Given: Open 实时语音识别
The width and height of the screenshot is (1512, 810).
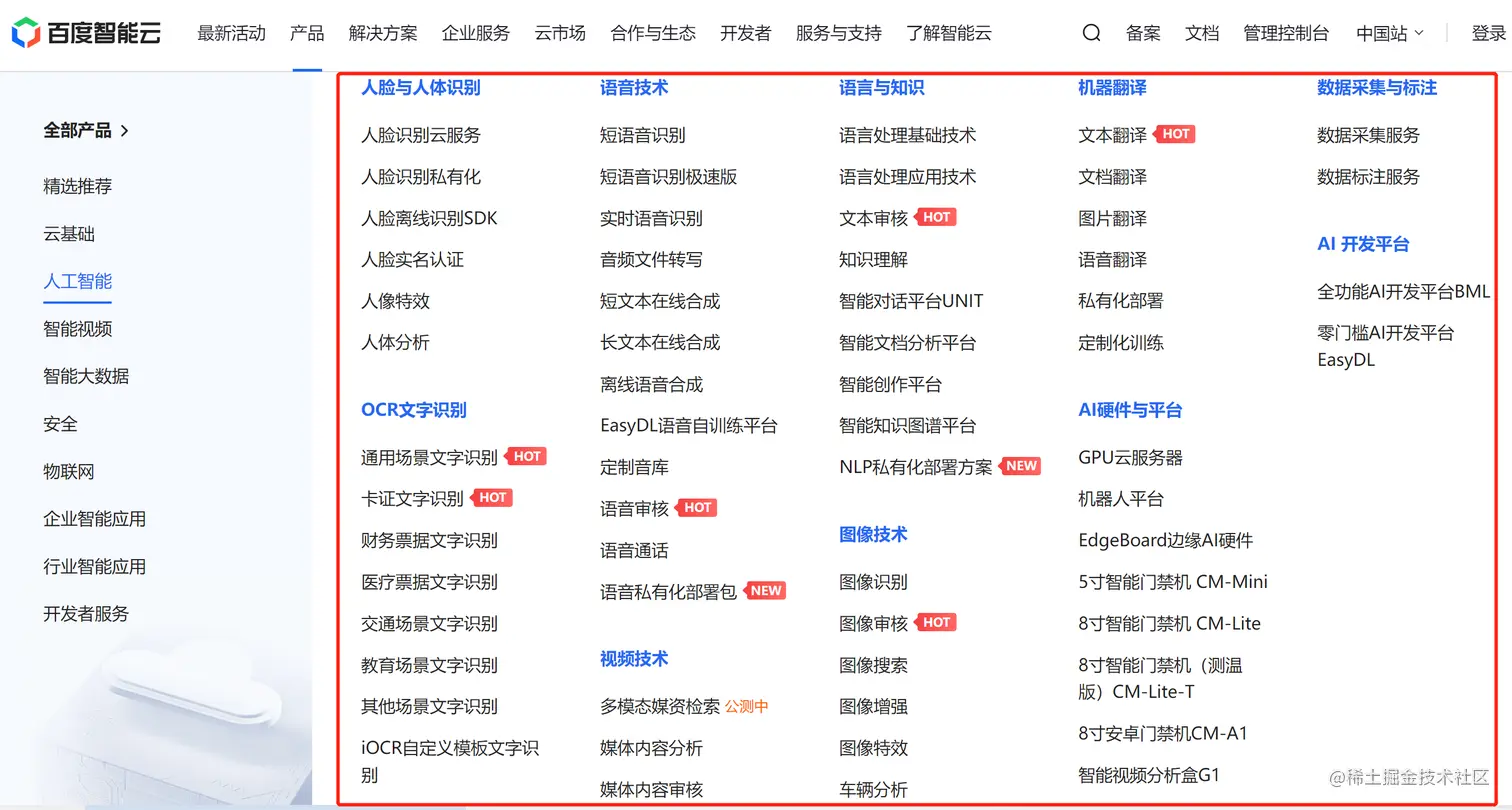Looking at the screenshot, I should 651,218.
